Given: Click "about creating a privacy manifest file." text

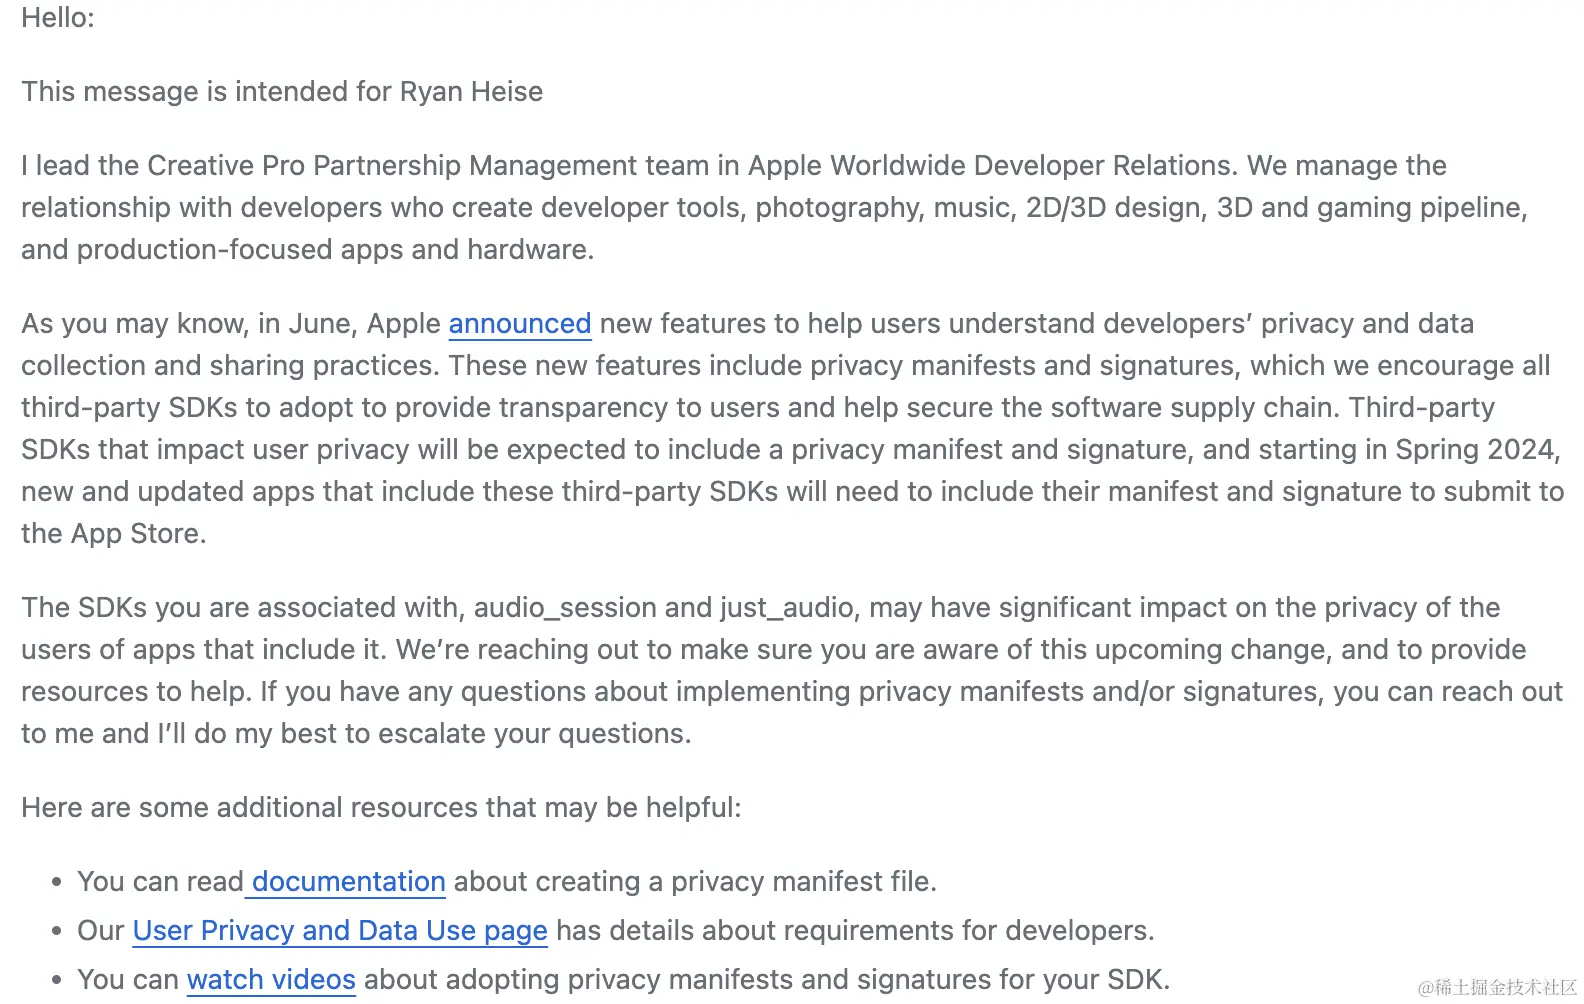Looking at the screenshot, I should point(695,882).
